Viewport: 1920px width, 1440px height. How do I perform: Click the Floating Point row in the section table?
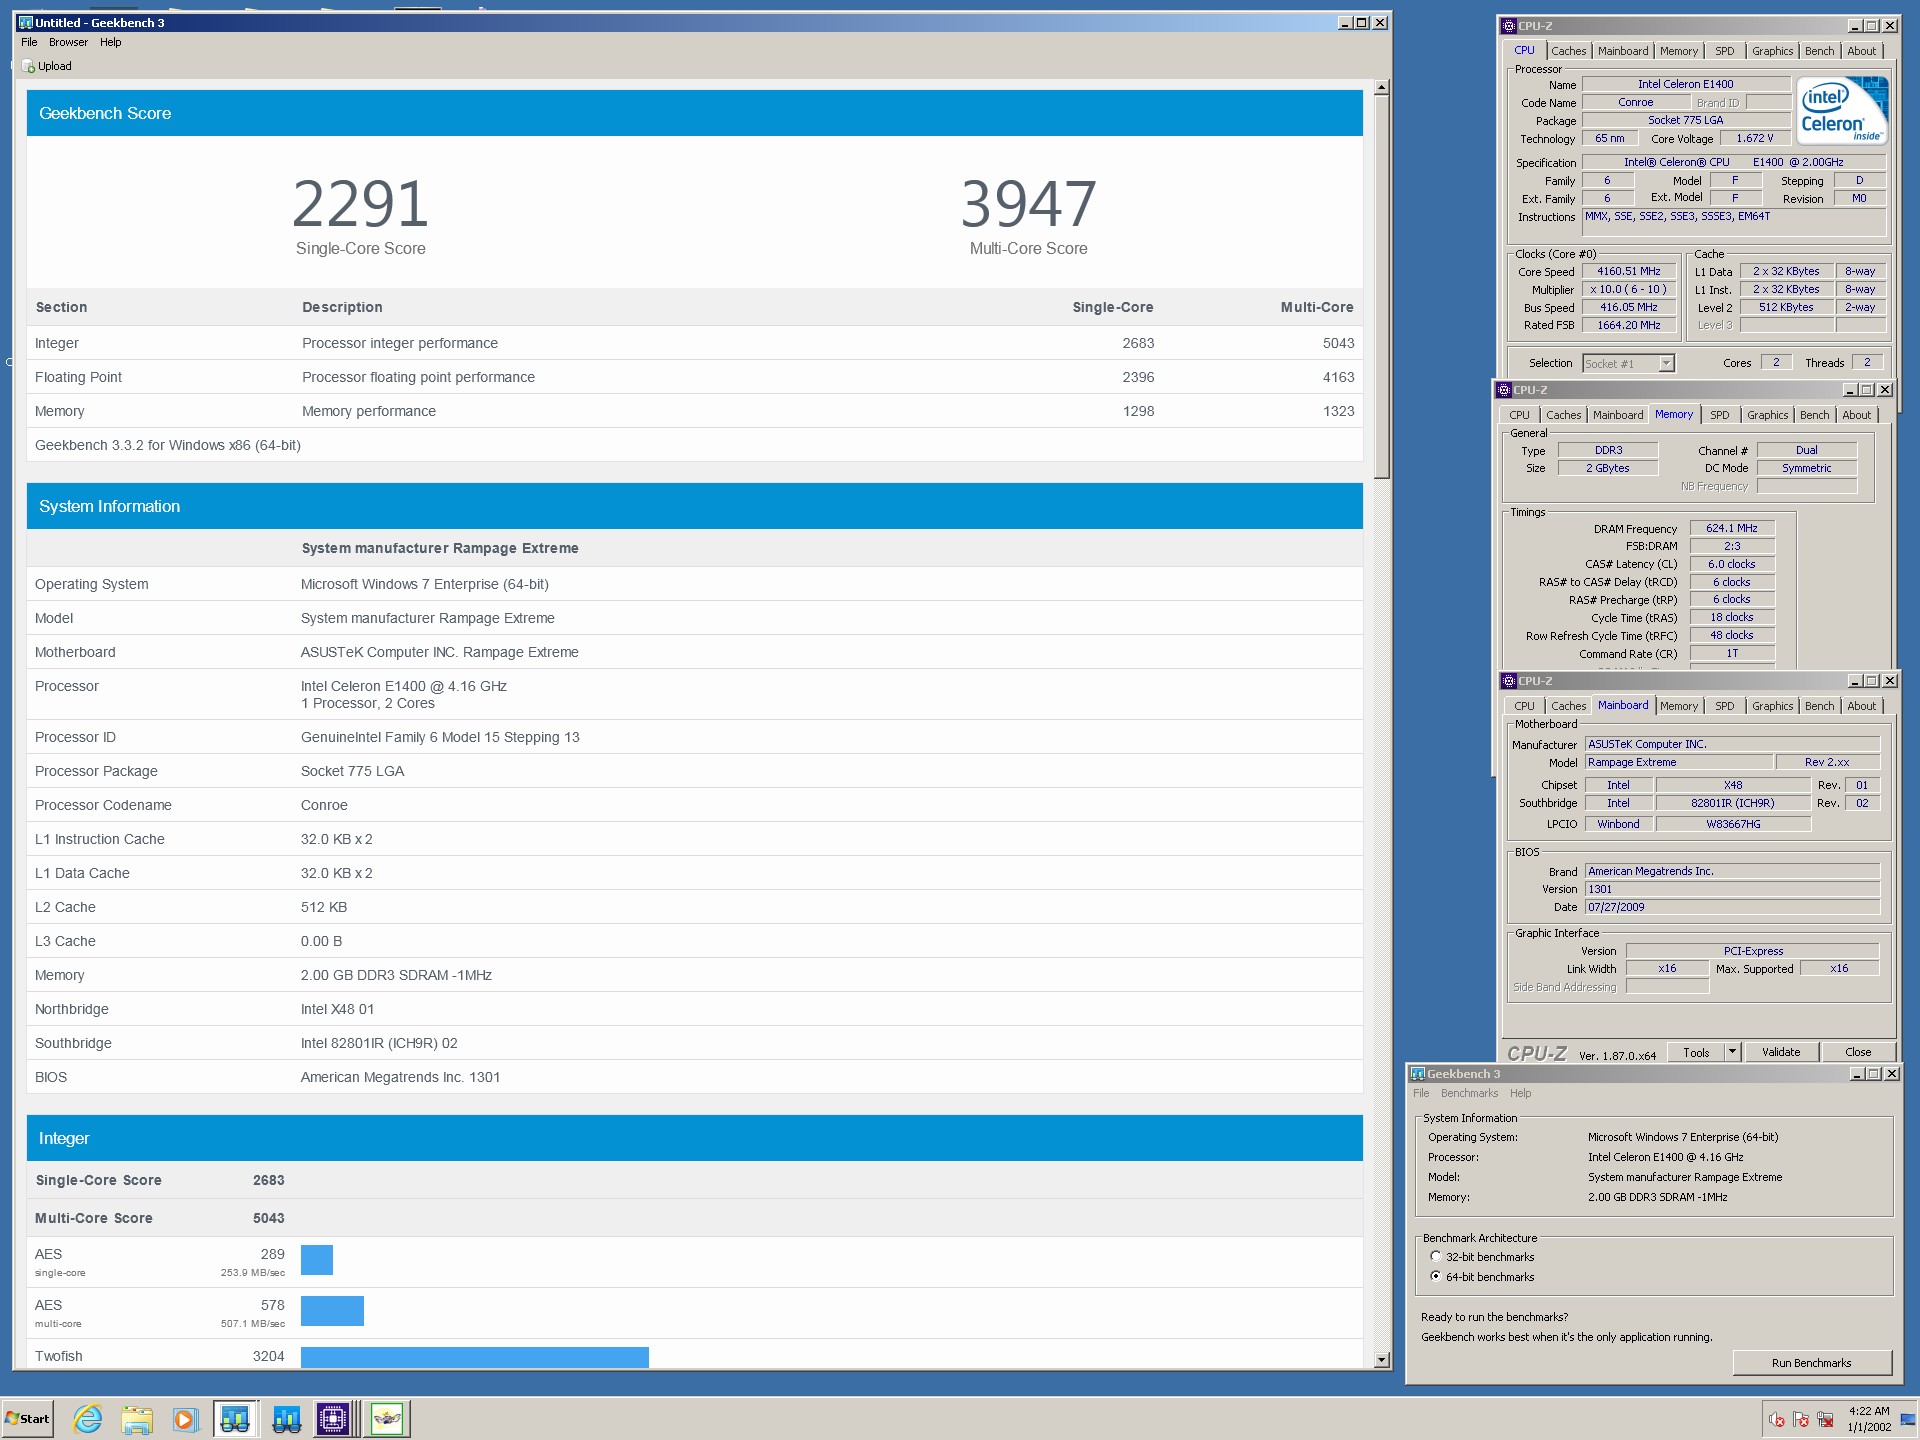(x=694, y=377)
